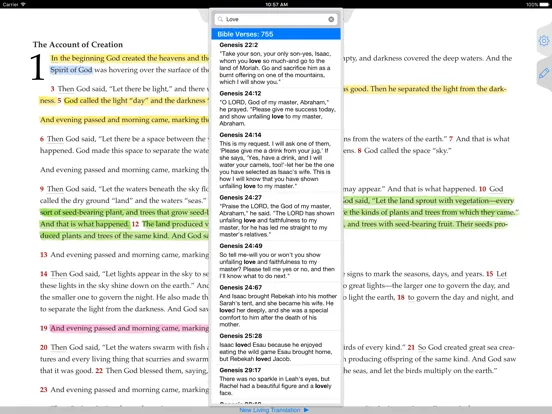Tap the yellow-highlighted verse 'In the beginning God created'
The width and height of the screenshot is (552, 414).
pyautogui.click(x=130, y=58)
